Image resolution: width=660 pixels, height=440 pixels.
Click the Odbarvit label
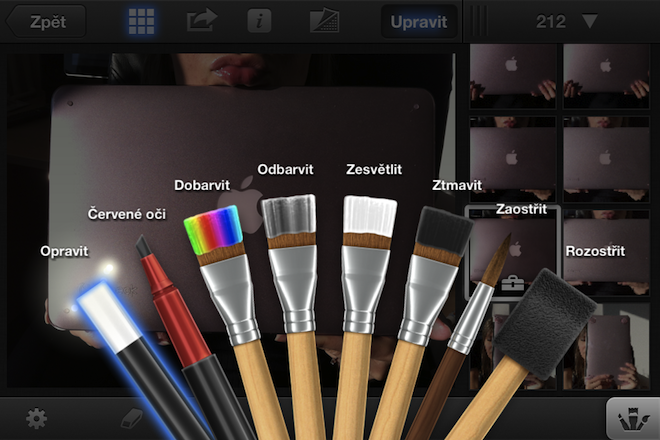click(285, 169)
